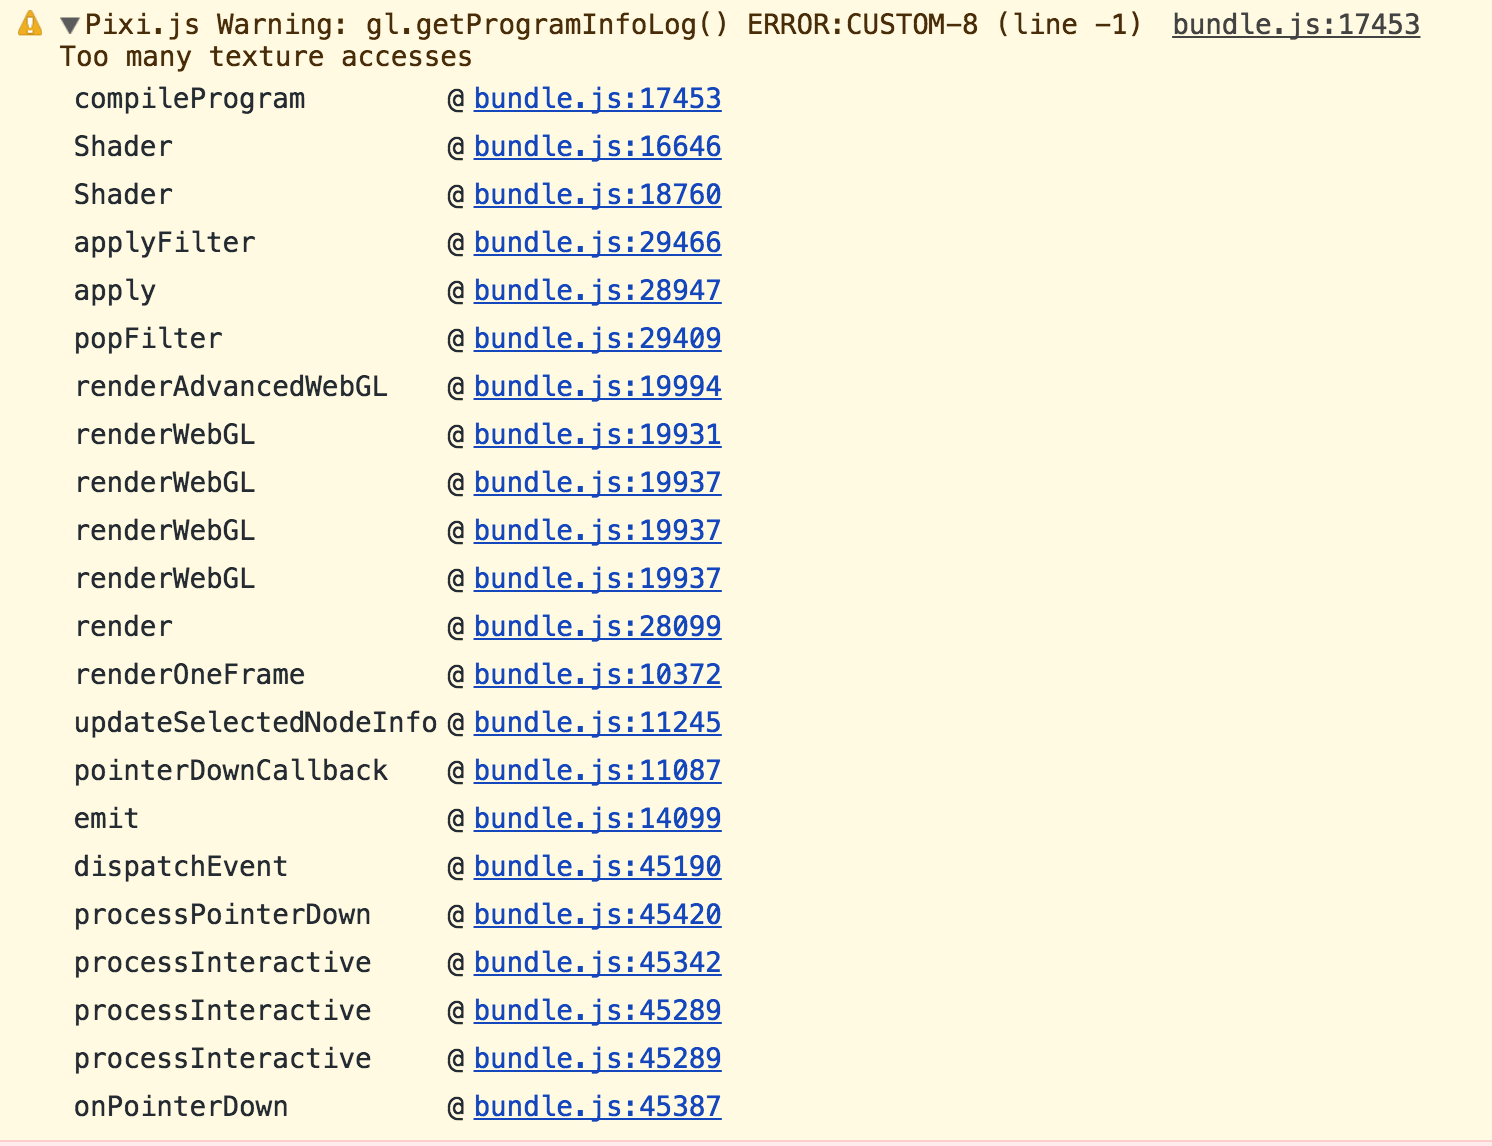Open the first renderWebGL frame at bundle.js:19931
The height and width of the screenshot is (1146, 1492).
coord(596,434)
